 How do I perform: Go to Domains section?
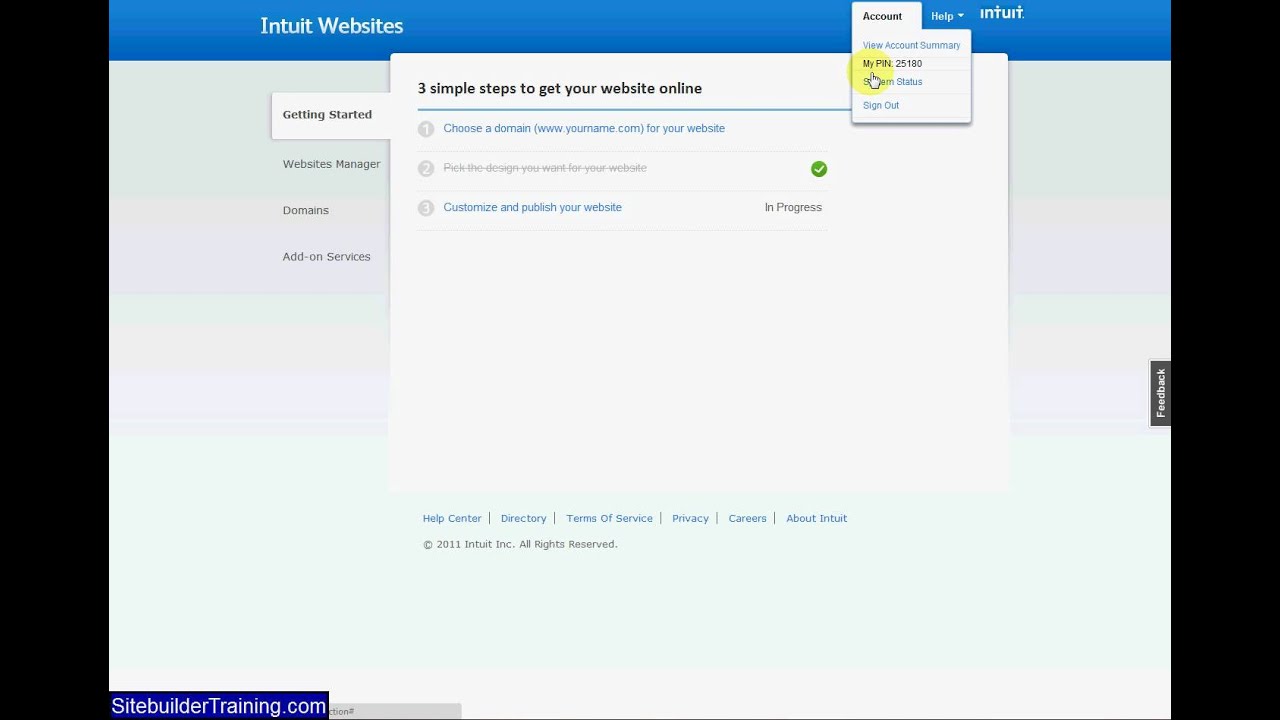(x=305, y=210)
